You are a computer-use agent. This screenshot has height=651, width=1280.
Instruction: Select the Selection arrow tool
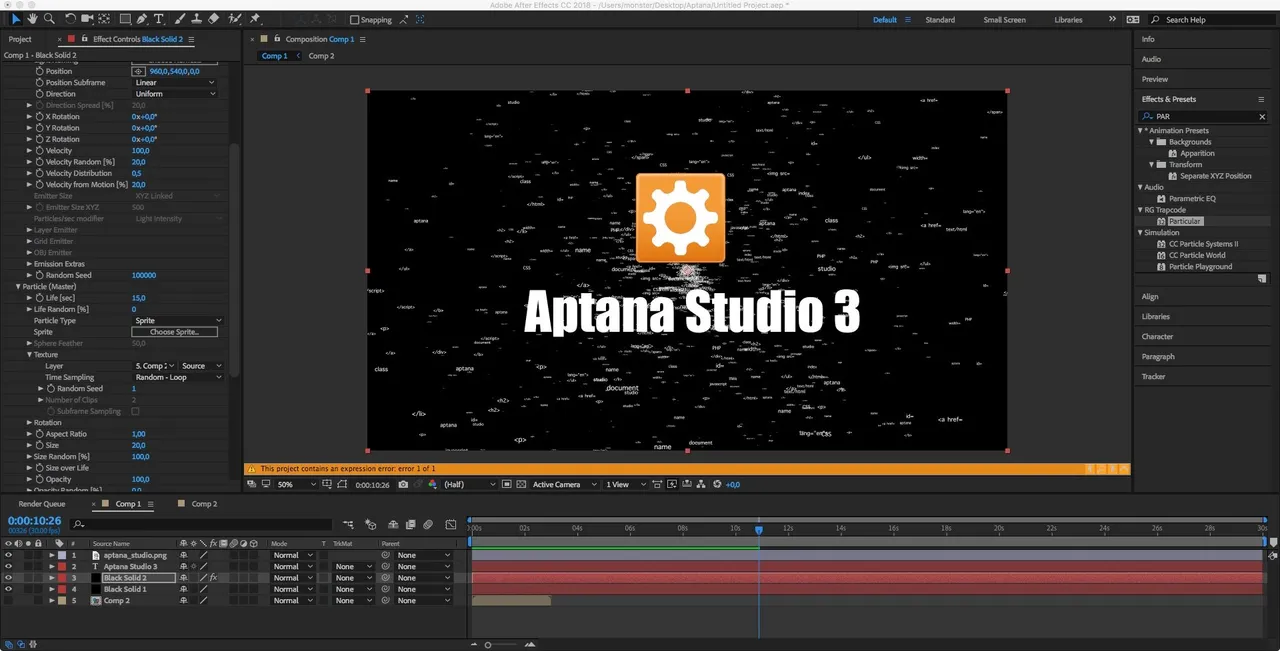pyautogui.click(x=16, y=19)
